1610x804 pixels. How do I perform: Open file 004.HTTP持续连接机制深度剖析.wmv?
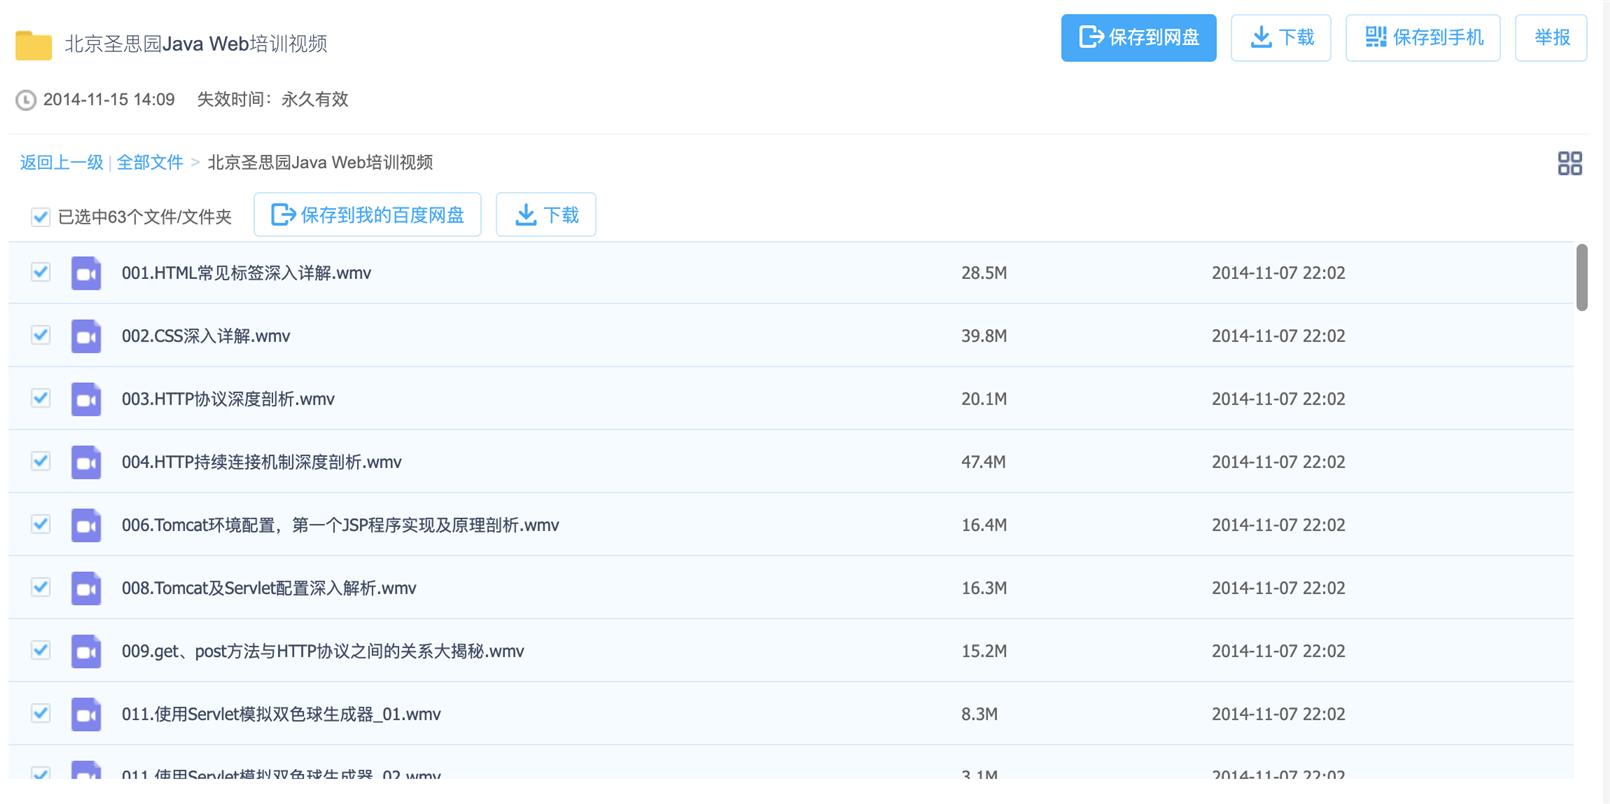[x=262, y=462]
